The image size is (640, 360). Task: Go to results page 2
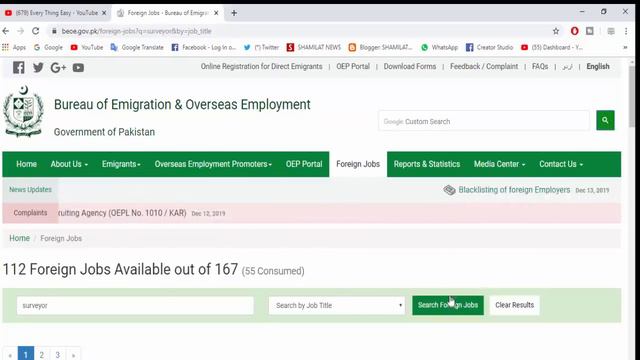42,355
